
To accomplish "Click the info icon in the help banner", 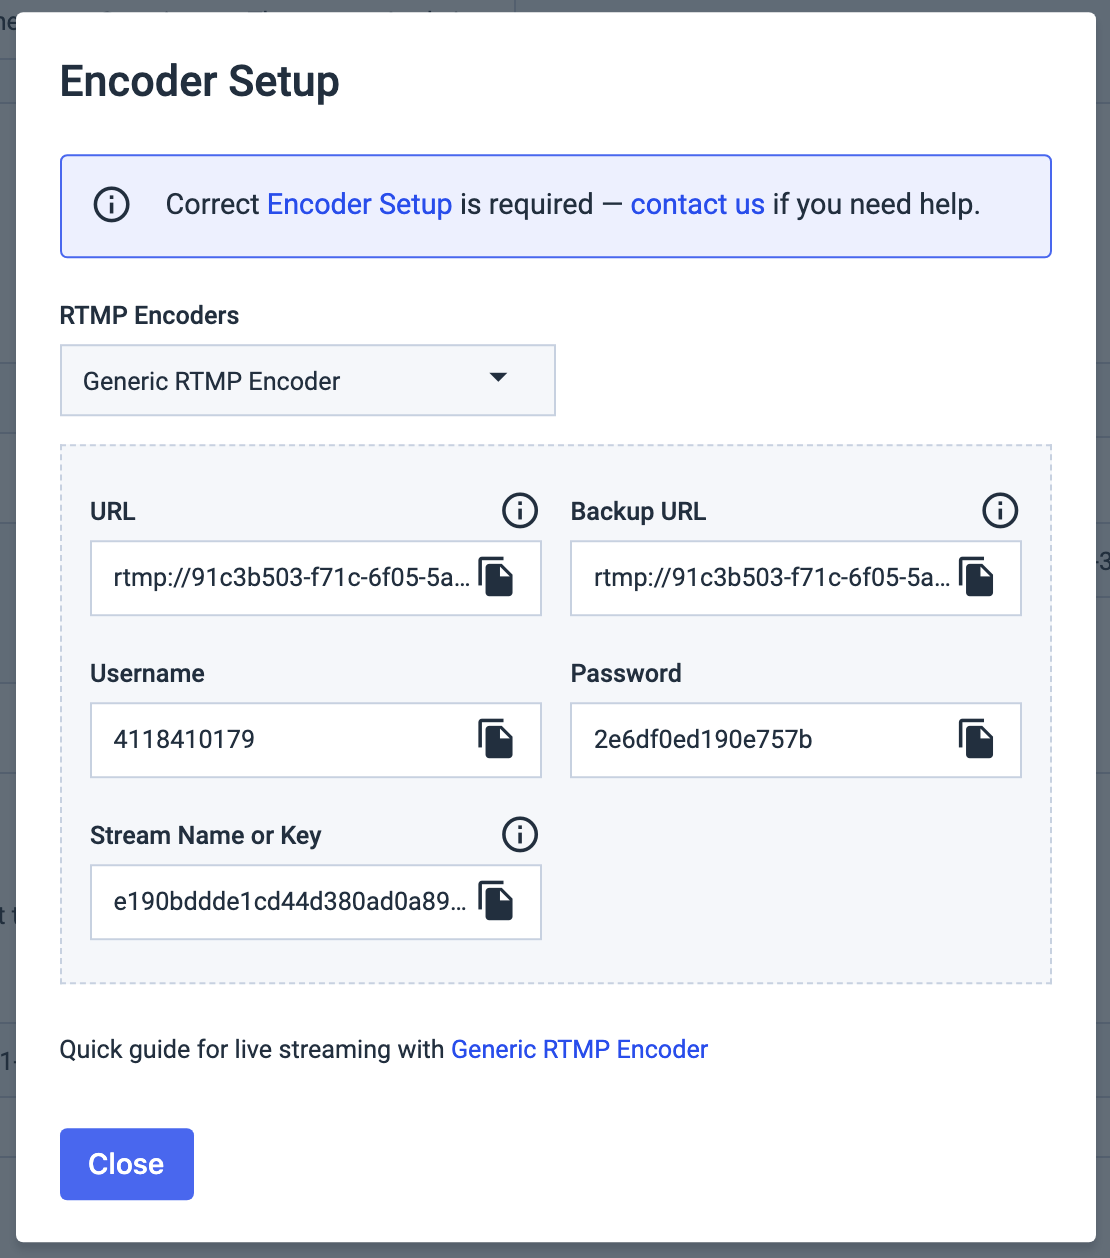I will 111,205.
